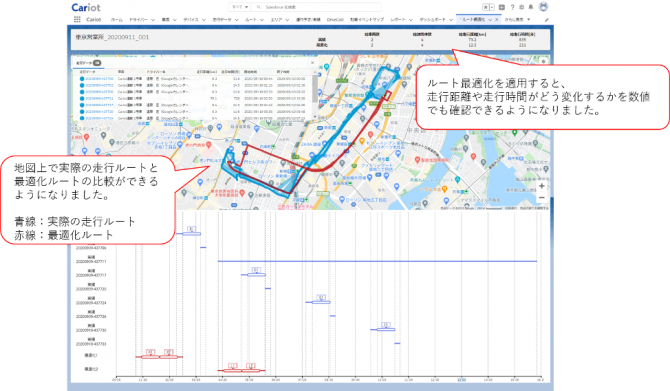Open the setup gear icon

point(522,7)
